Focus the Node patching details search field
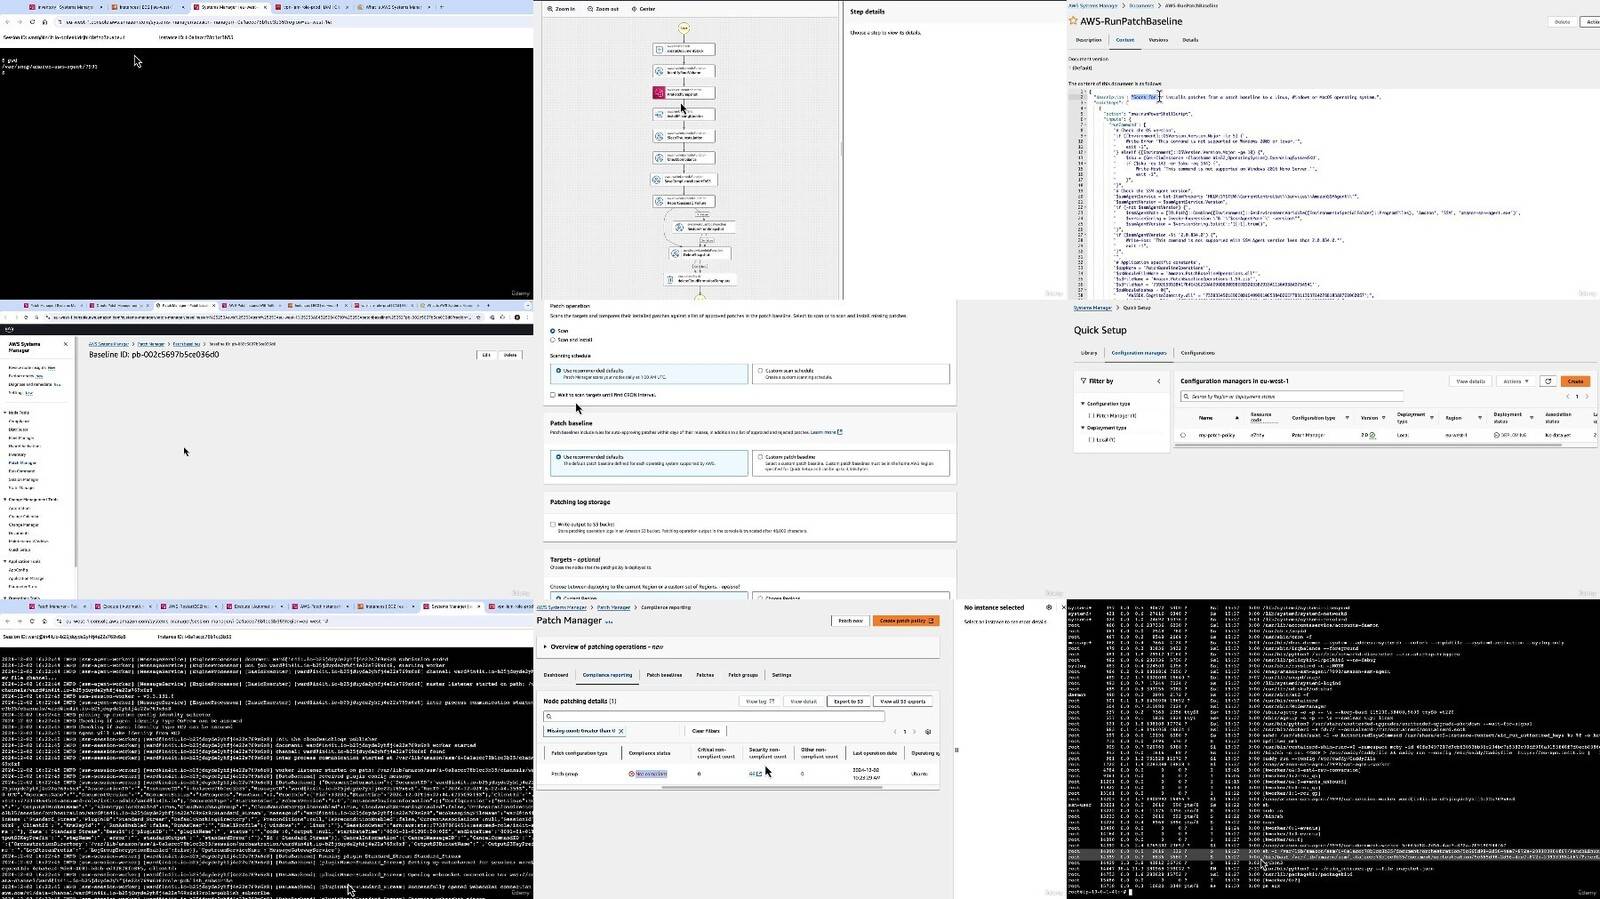1600x899 pixels. 714,716
